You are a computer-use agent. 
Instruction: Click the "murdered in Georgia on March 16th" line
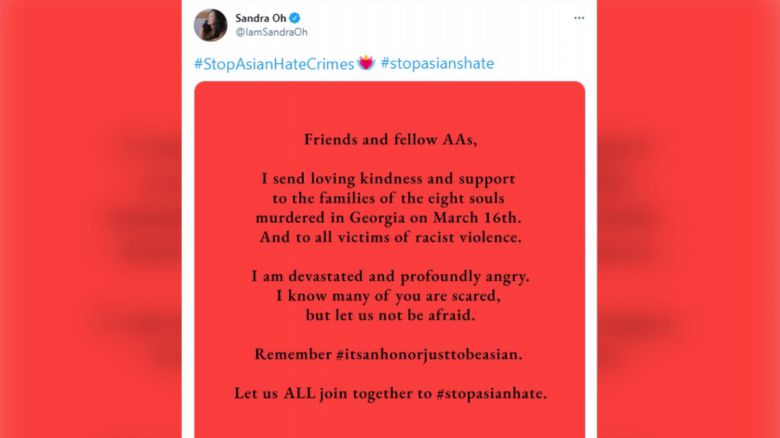(x=390, y=218)
